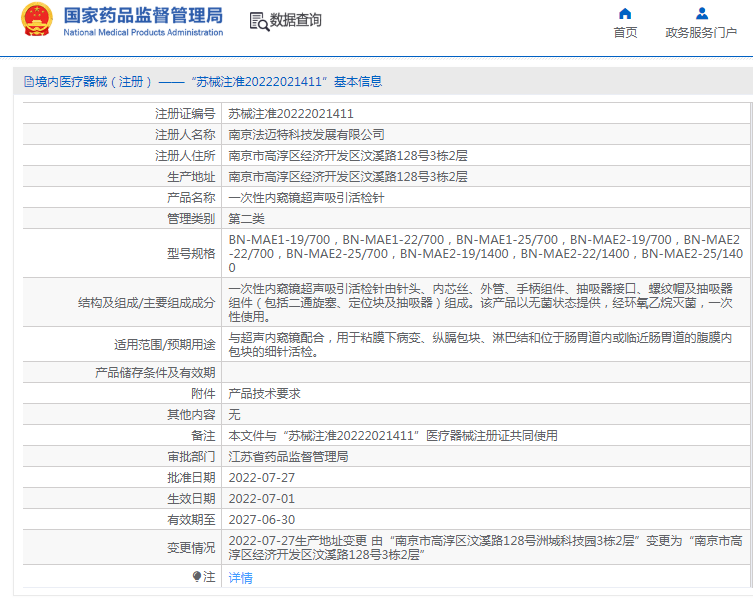Screen dimensions: 753x600
Task: Click the 生产地址 address value
Action: pyautogui.click(x=348, y=177)
